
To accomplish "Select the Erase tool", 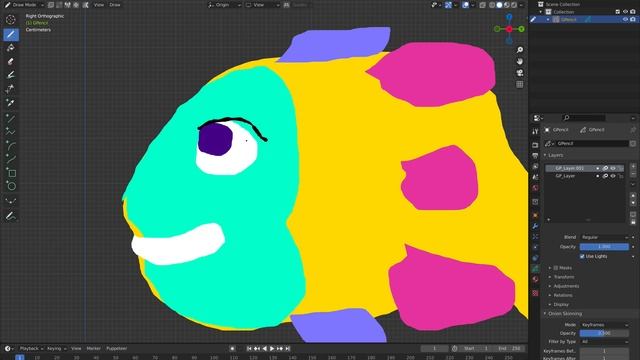I will click(x=11, y=61).
